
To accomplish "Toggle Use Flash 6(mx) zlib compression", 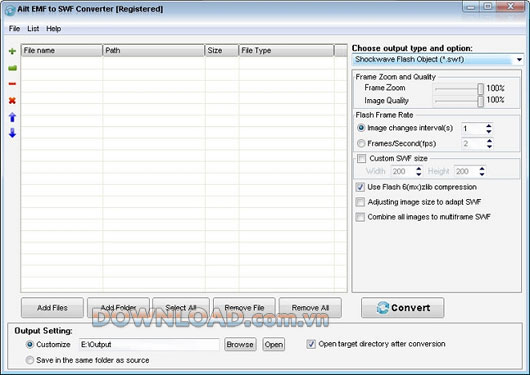I will pyautogui.click(x=360, y=187).
